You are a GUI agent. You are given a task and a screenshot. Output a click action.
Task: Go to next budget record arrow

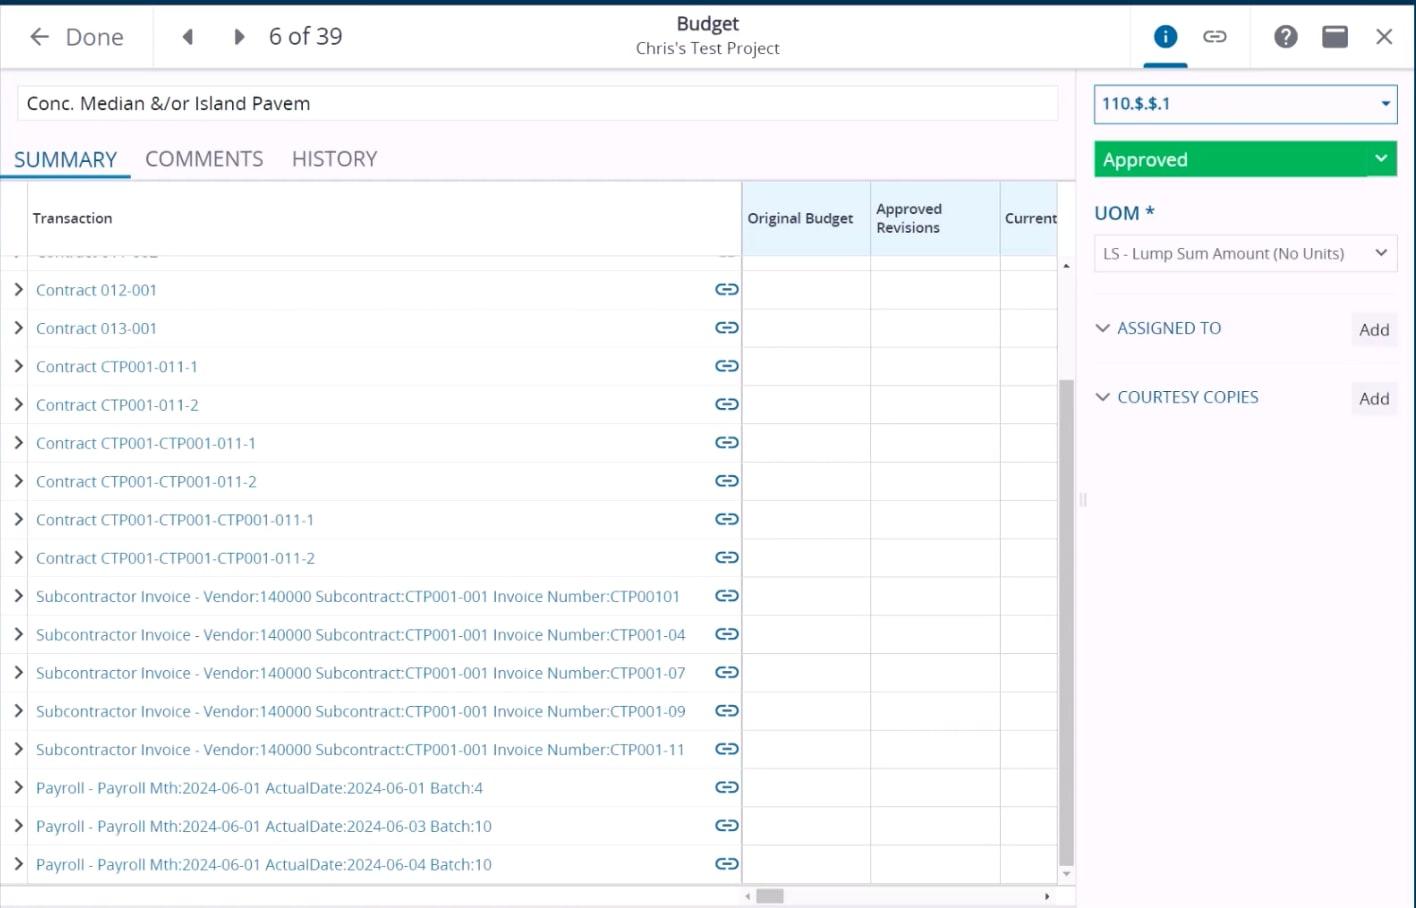tap(239, 37)
